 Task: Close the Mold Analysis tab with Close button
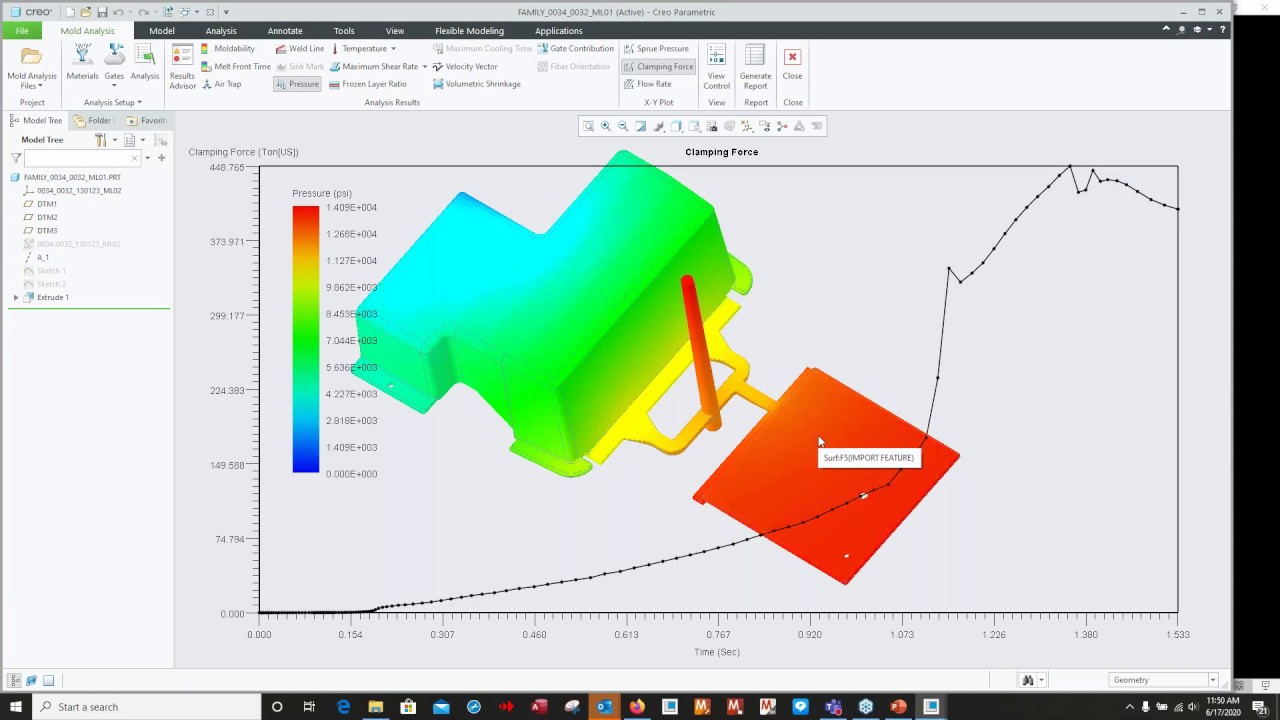792,63
